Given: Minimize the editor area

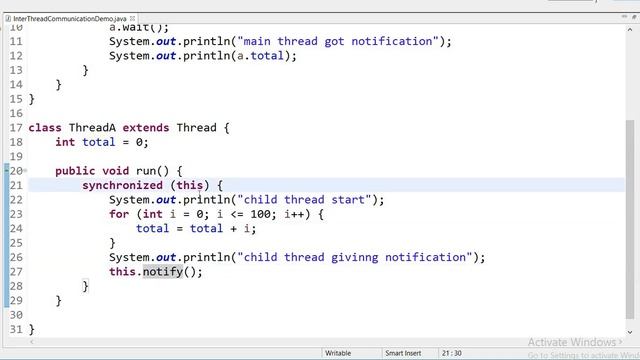Looking at the screenshot, I should pyautogui.click(x=624, y=17).
